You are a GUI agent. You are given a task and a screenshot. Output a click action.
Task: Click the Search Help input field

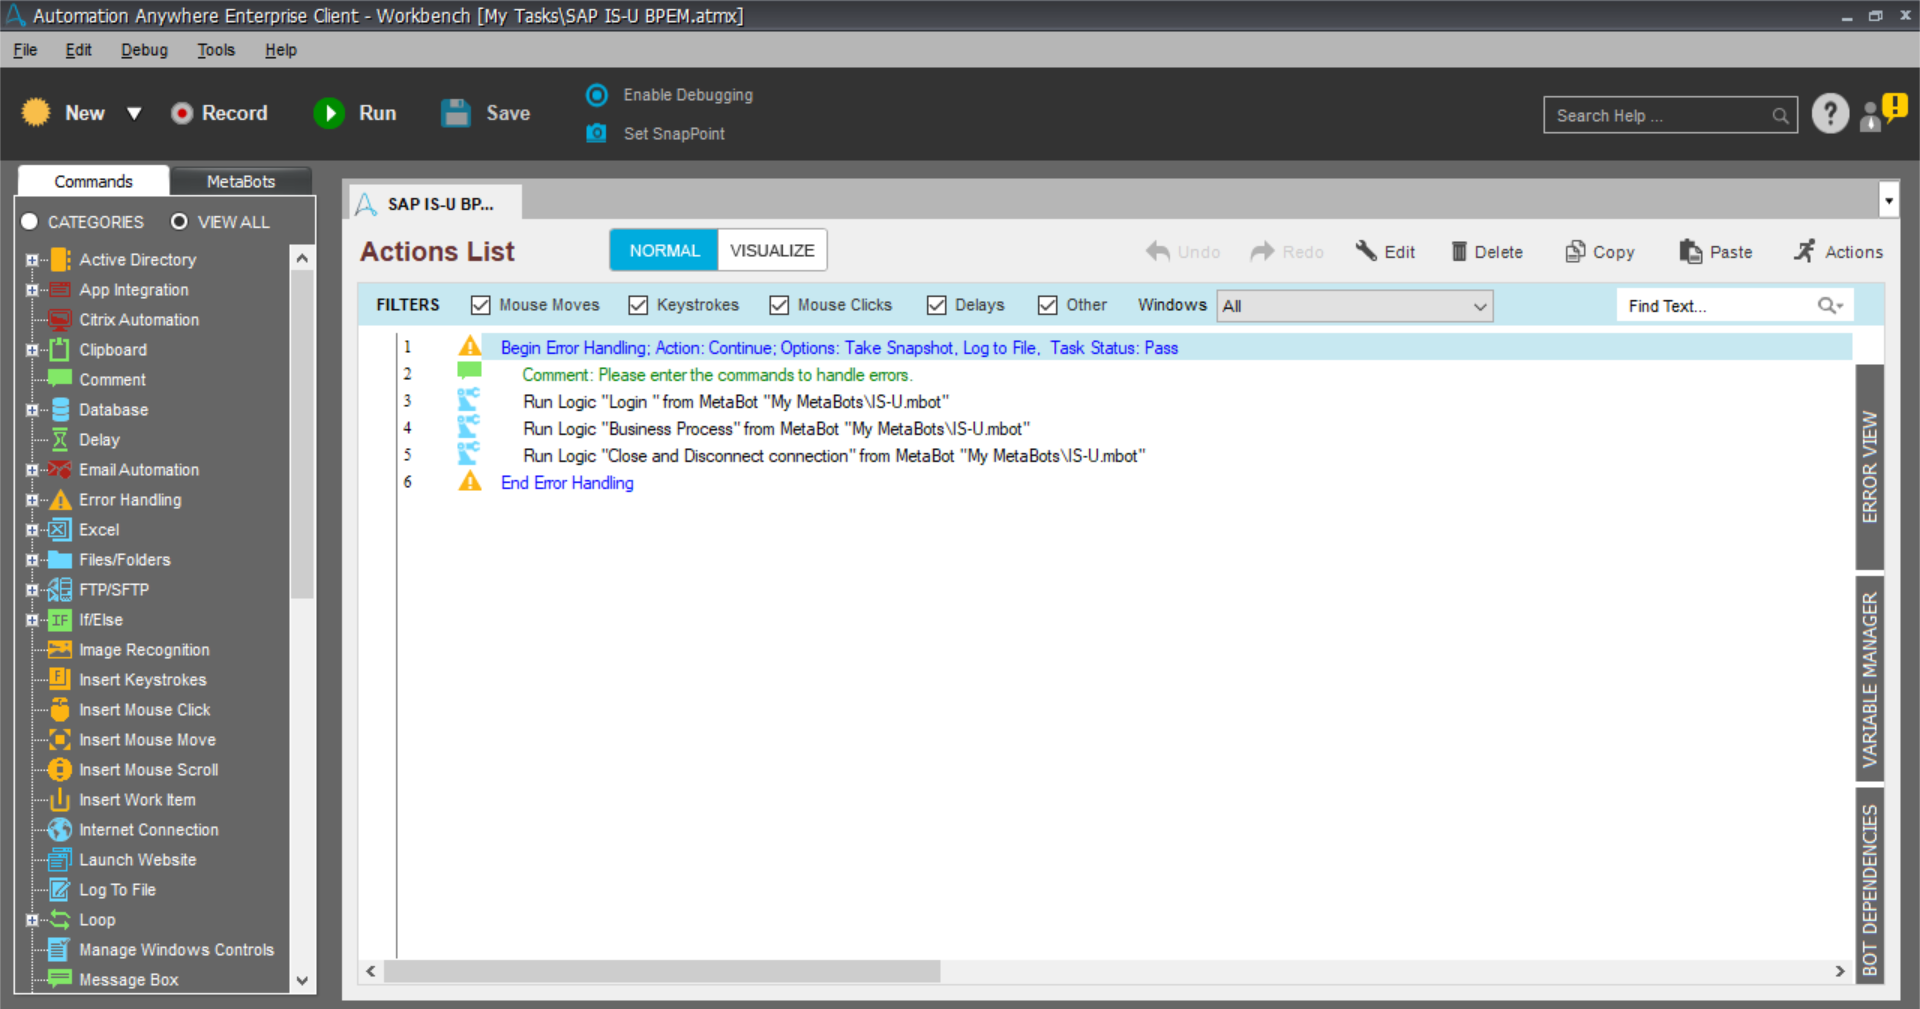[x=1670, y=115]
